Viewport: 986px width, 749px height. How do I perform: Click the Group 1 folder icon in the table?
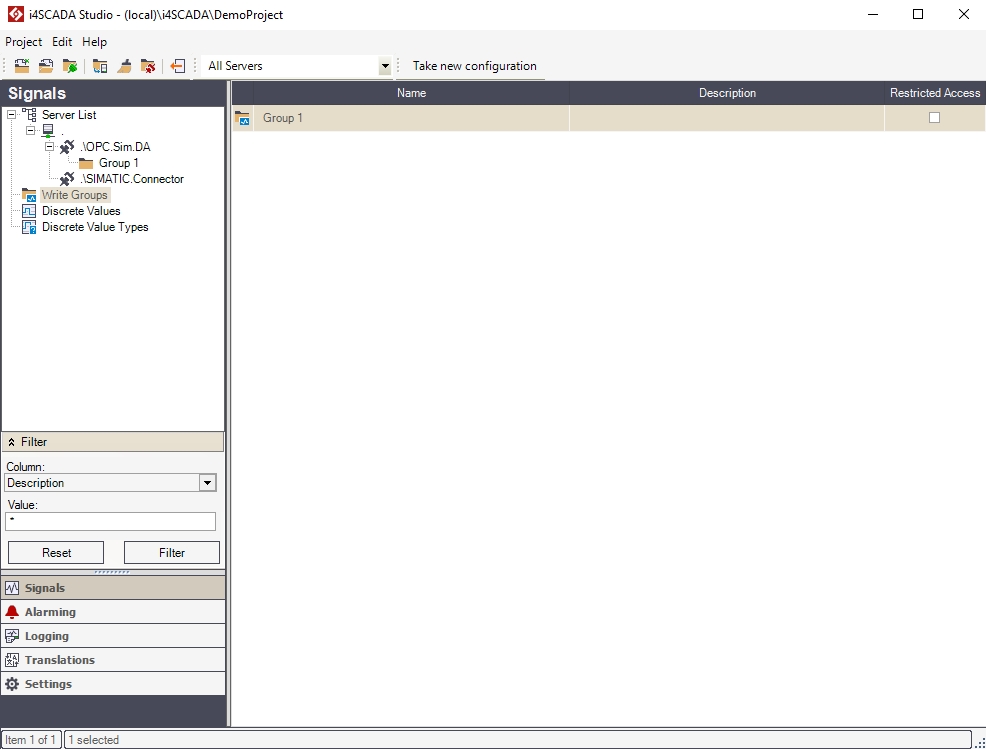(241, 118)
